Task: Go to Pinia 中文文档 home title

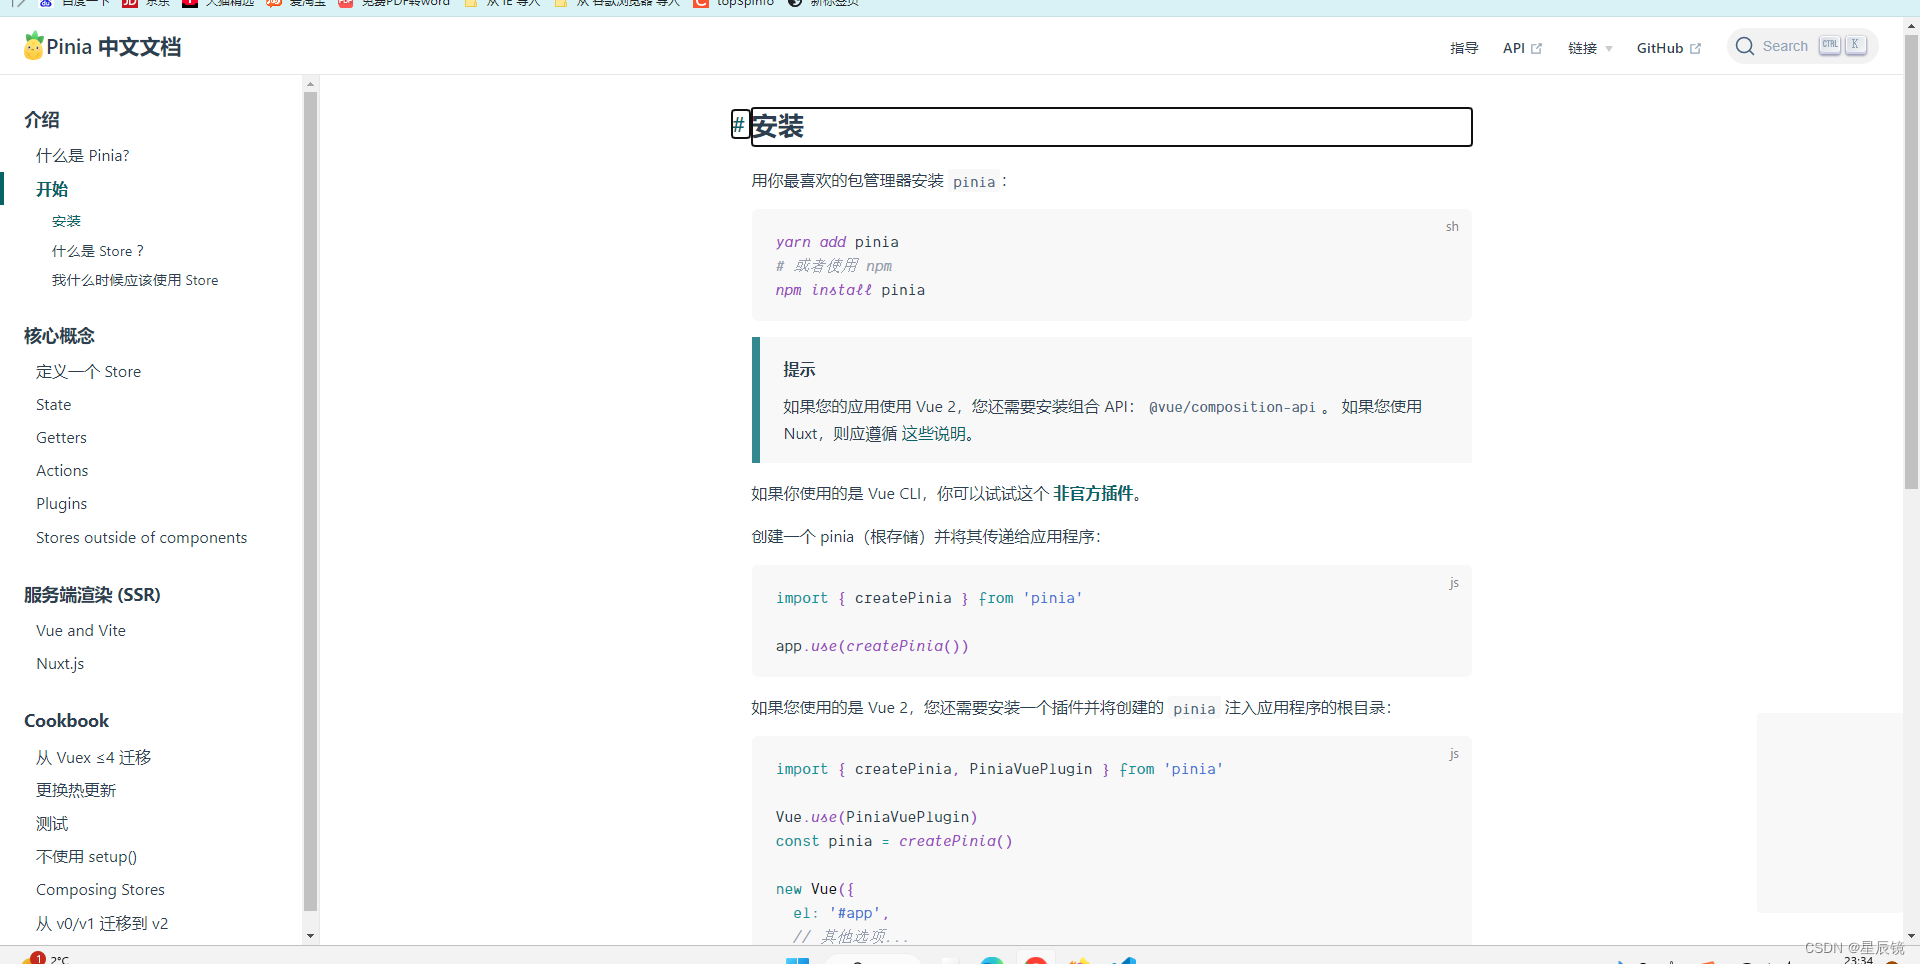Action: click(x=114, y=47)
